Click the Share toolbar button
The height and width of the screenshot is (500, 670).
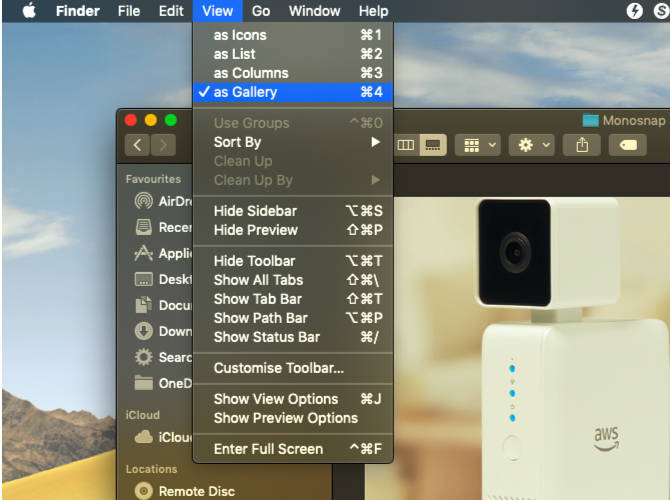pyautogui.click(x=582, y=145)
